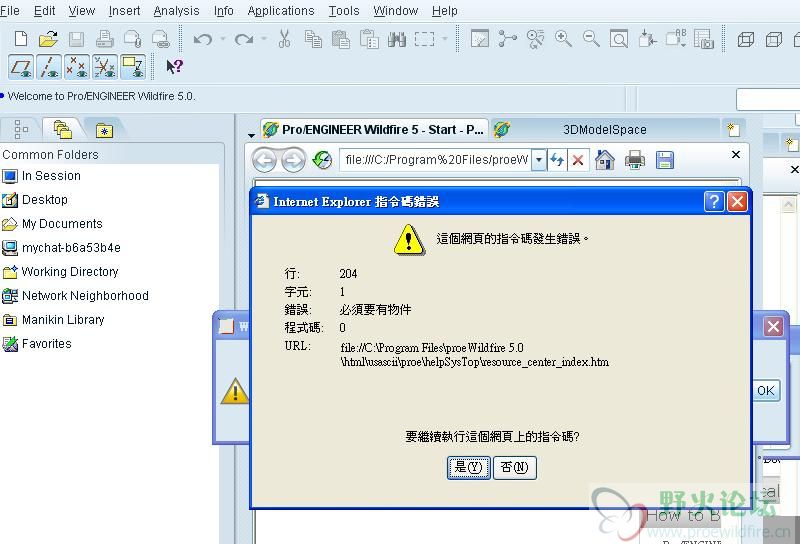Click the Redo arrow
Image resolution: width=800 pixels, height=550 pixels.
click(x=244, y=39)
